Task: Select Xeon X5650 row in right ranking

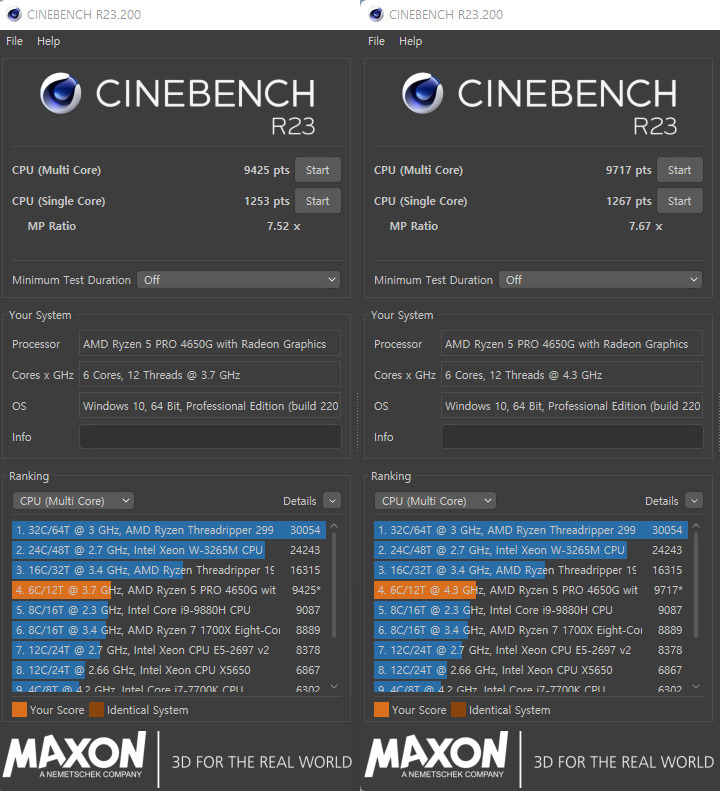Action: point(531,670)
